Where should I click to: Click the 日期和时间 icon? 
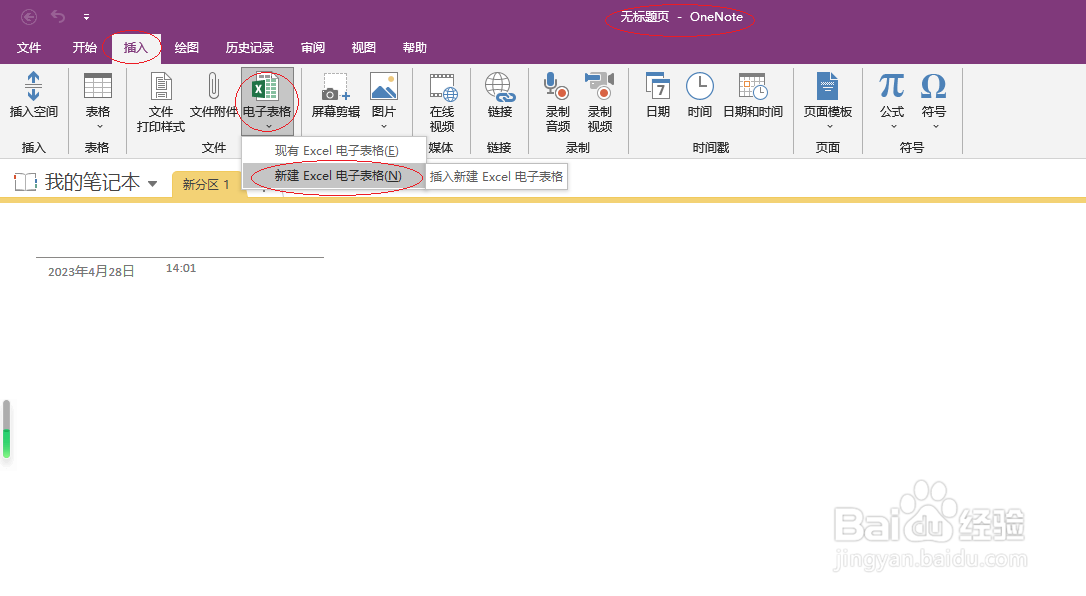pos(752,87)
